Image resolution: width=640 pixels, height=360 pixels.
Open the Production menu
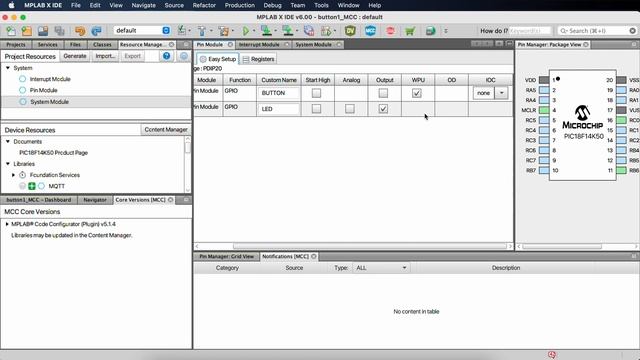click(240, 5)
